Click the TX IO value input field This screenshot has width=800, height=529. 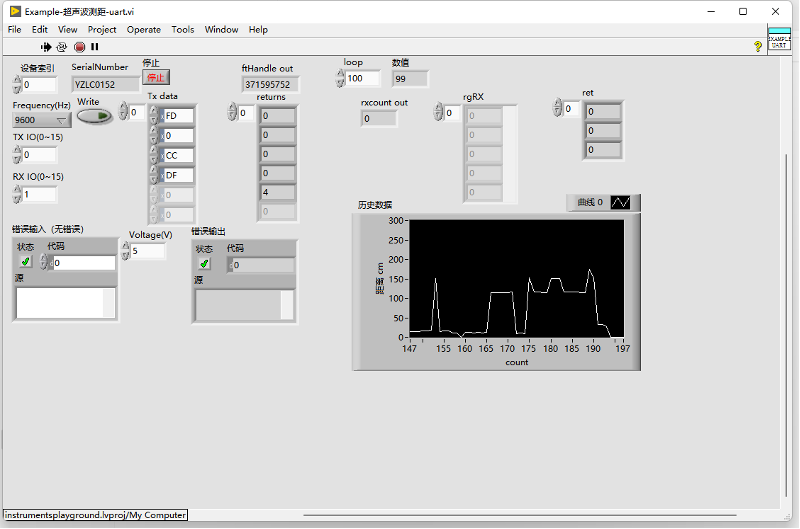point(40,155)
